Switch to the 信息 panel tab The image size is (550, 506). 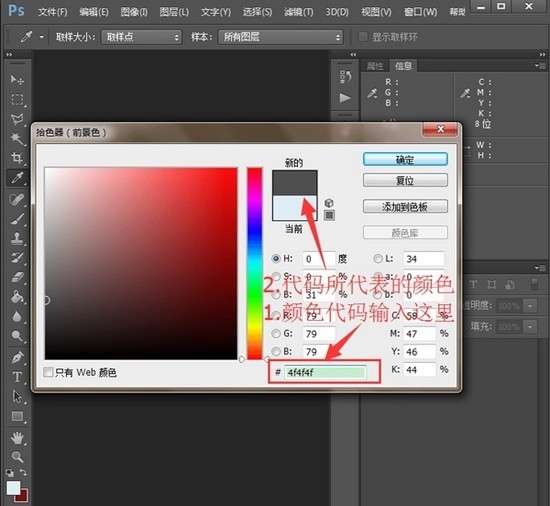pyautogui.click(x=403, y=66)
